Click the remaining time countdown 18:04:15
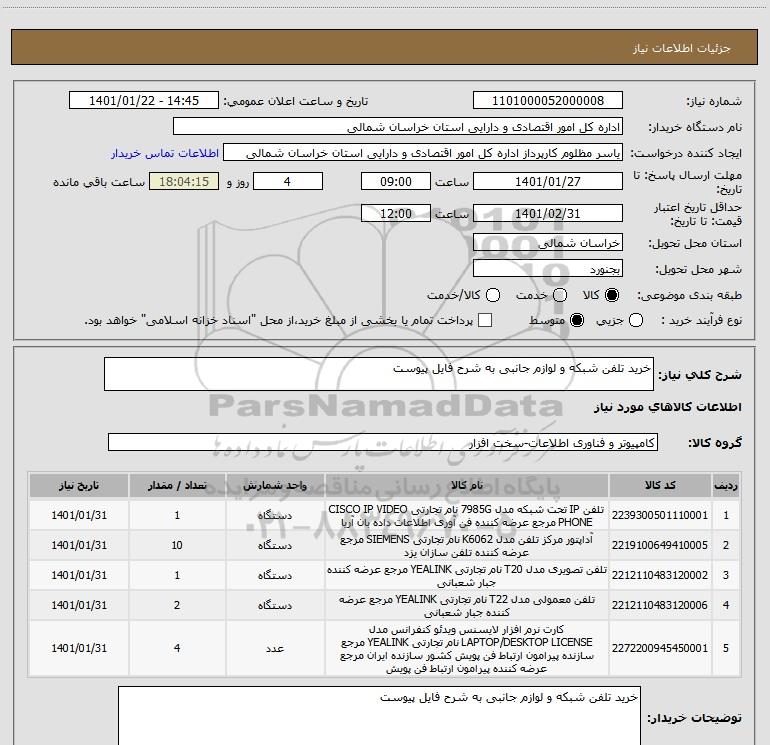 [x=184, y=181]
